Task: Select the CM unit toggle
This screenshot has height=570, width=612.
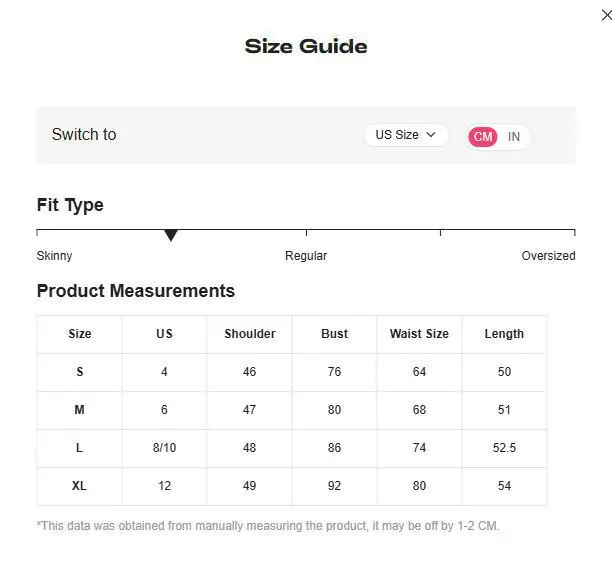Action: (x=483, y=137)
